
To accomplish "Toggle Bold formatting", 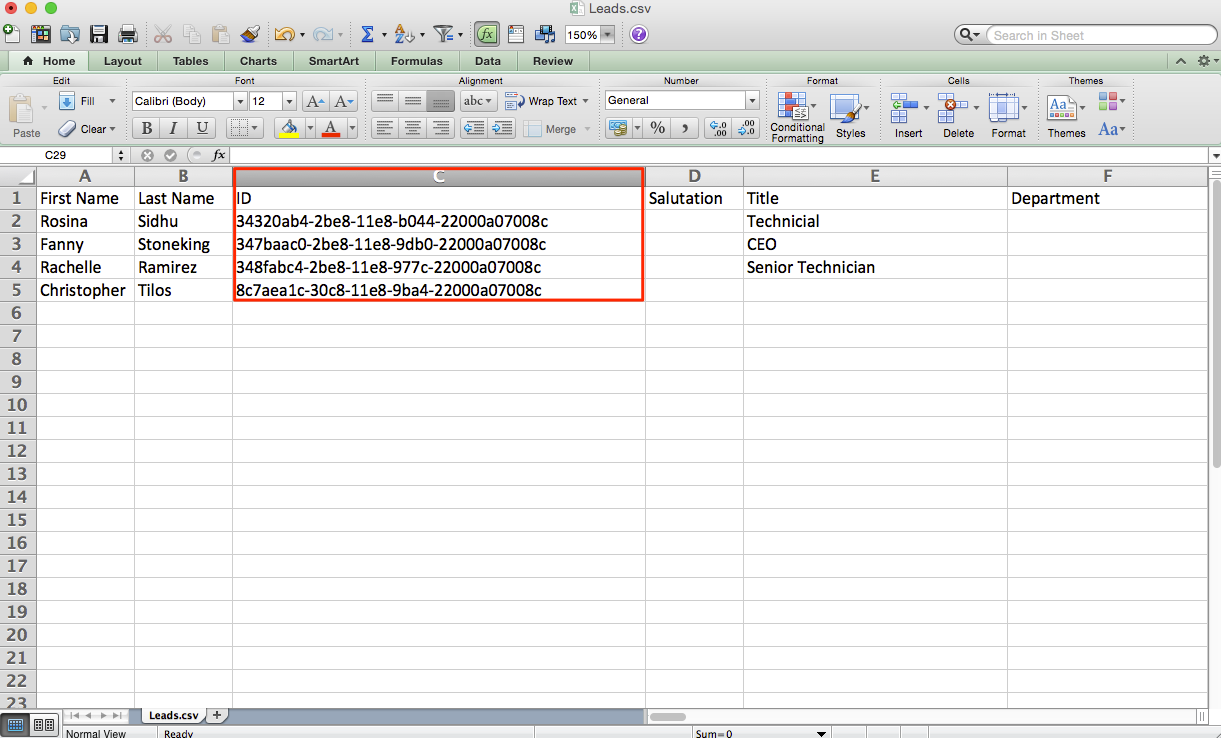I will 147,128.
